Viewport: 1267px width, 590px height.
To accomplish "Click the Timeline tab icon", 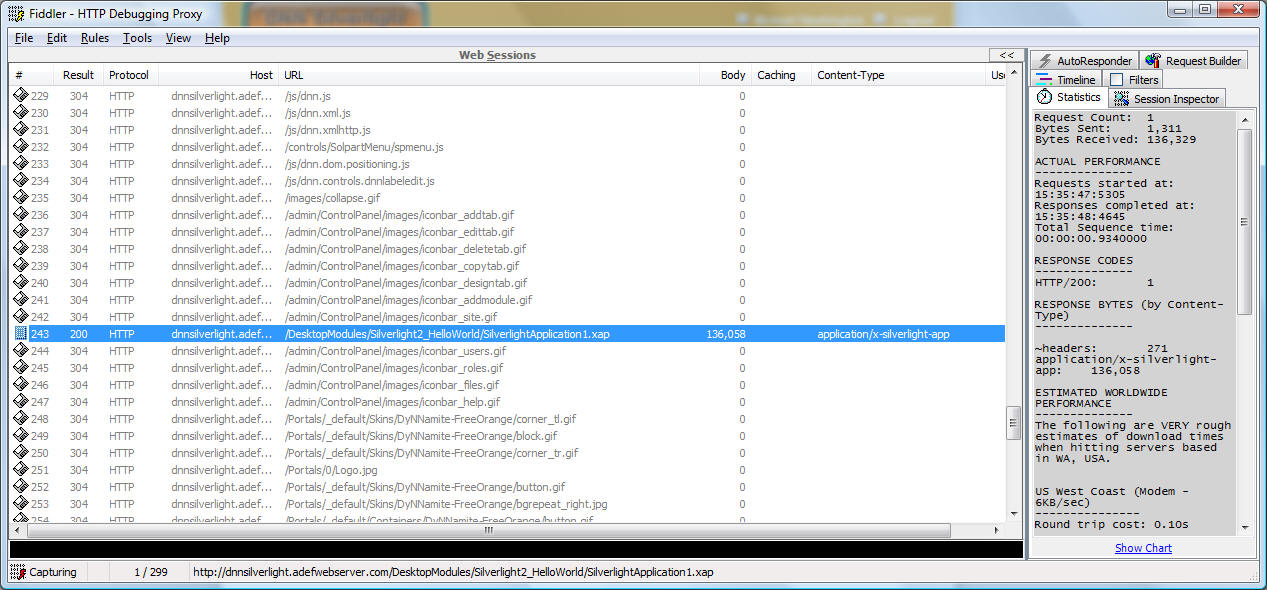I will [1044, 80].
